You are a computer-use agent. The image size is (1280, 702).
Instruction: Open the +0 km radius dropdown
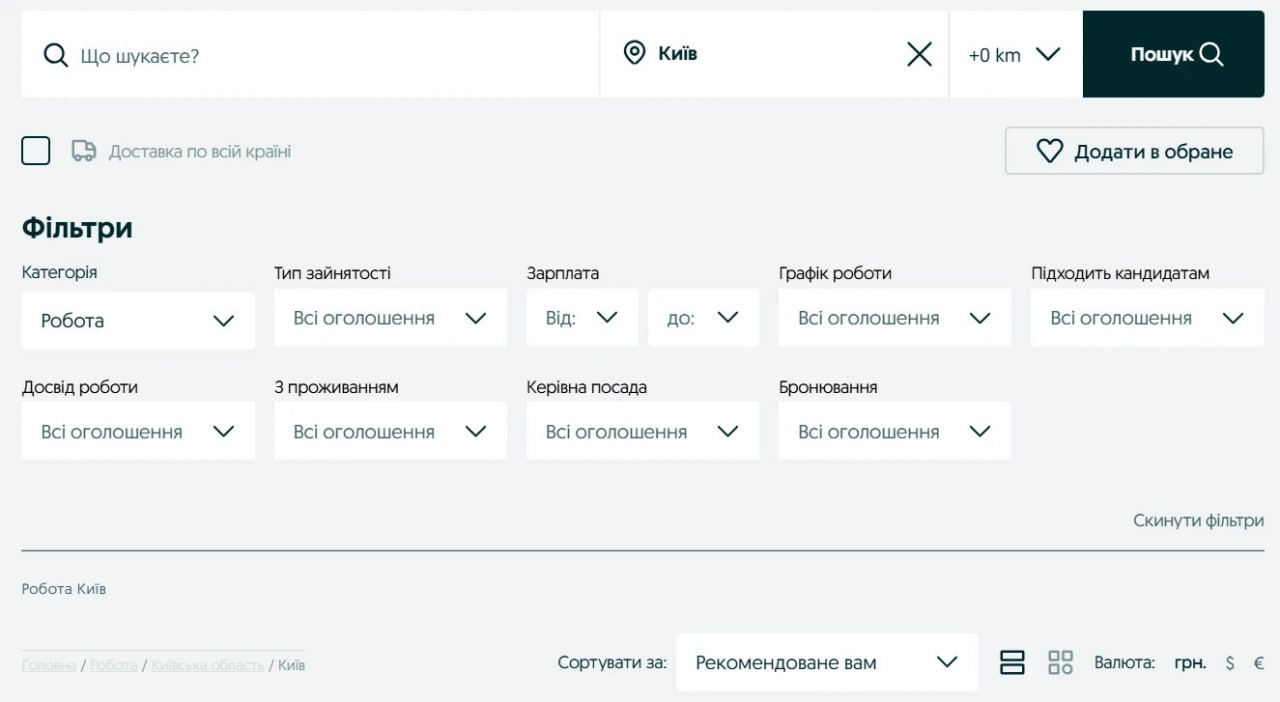click(1015, 54)
